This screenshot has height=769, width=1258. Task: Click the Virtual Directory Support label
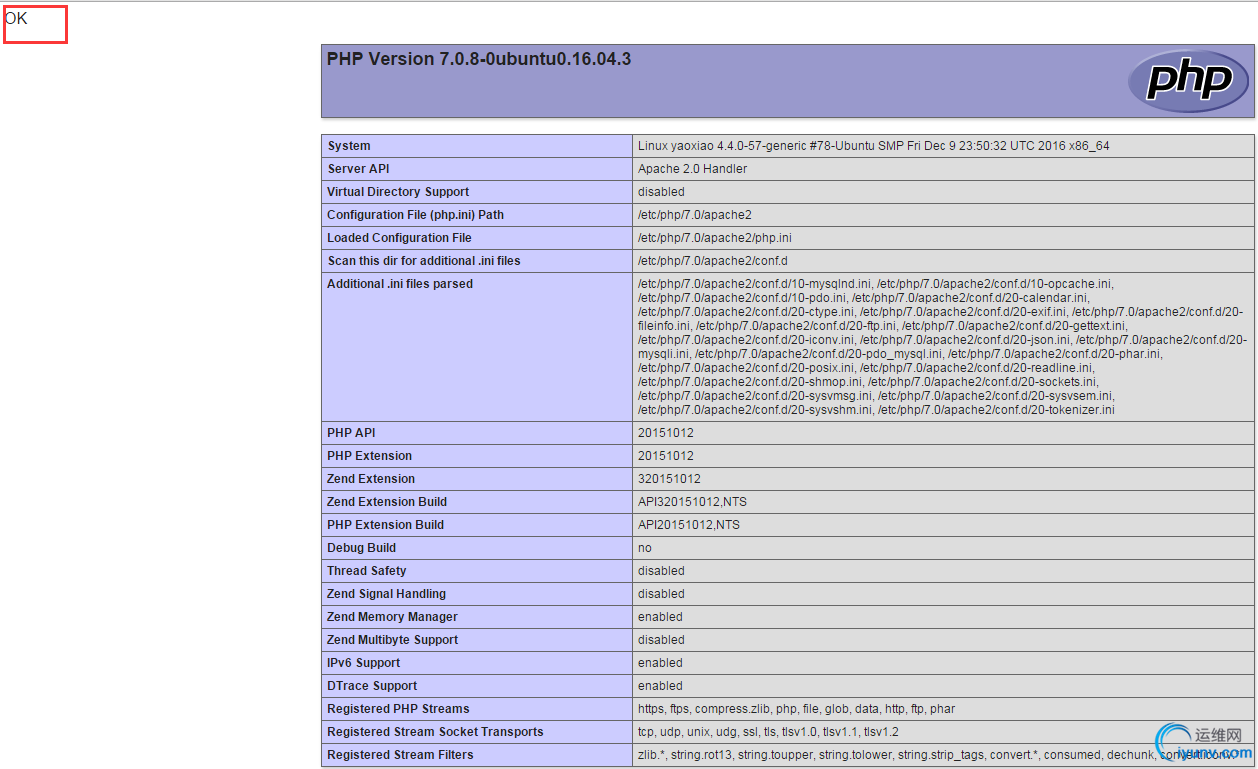pos(398,192)
